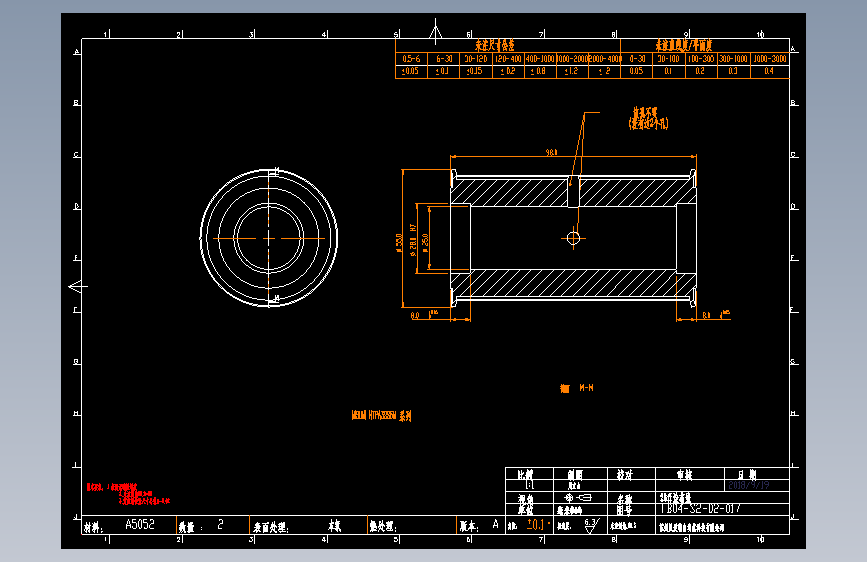867x562 pixels.
Task: Click the top border centering arrow
Action: pyautogui.click(x=436, y=31)
